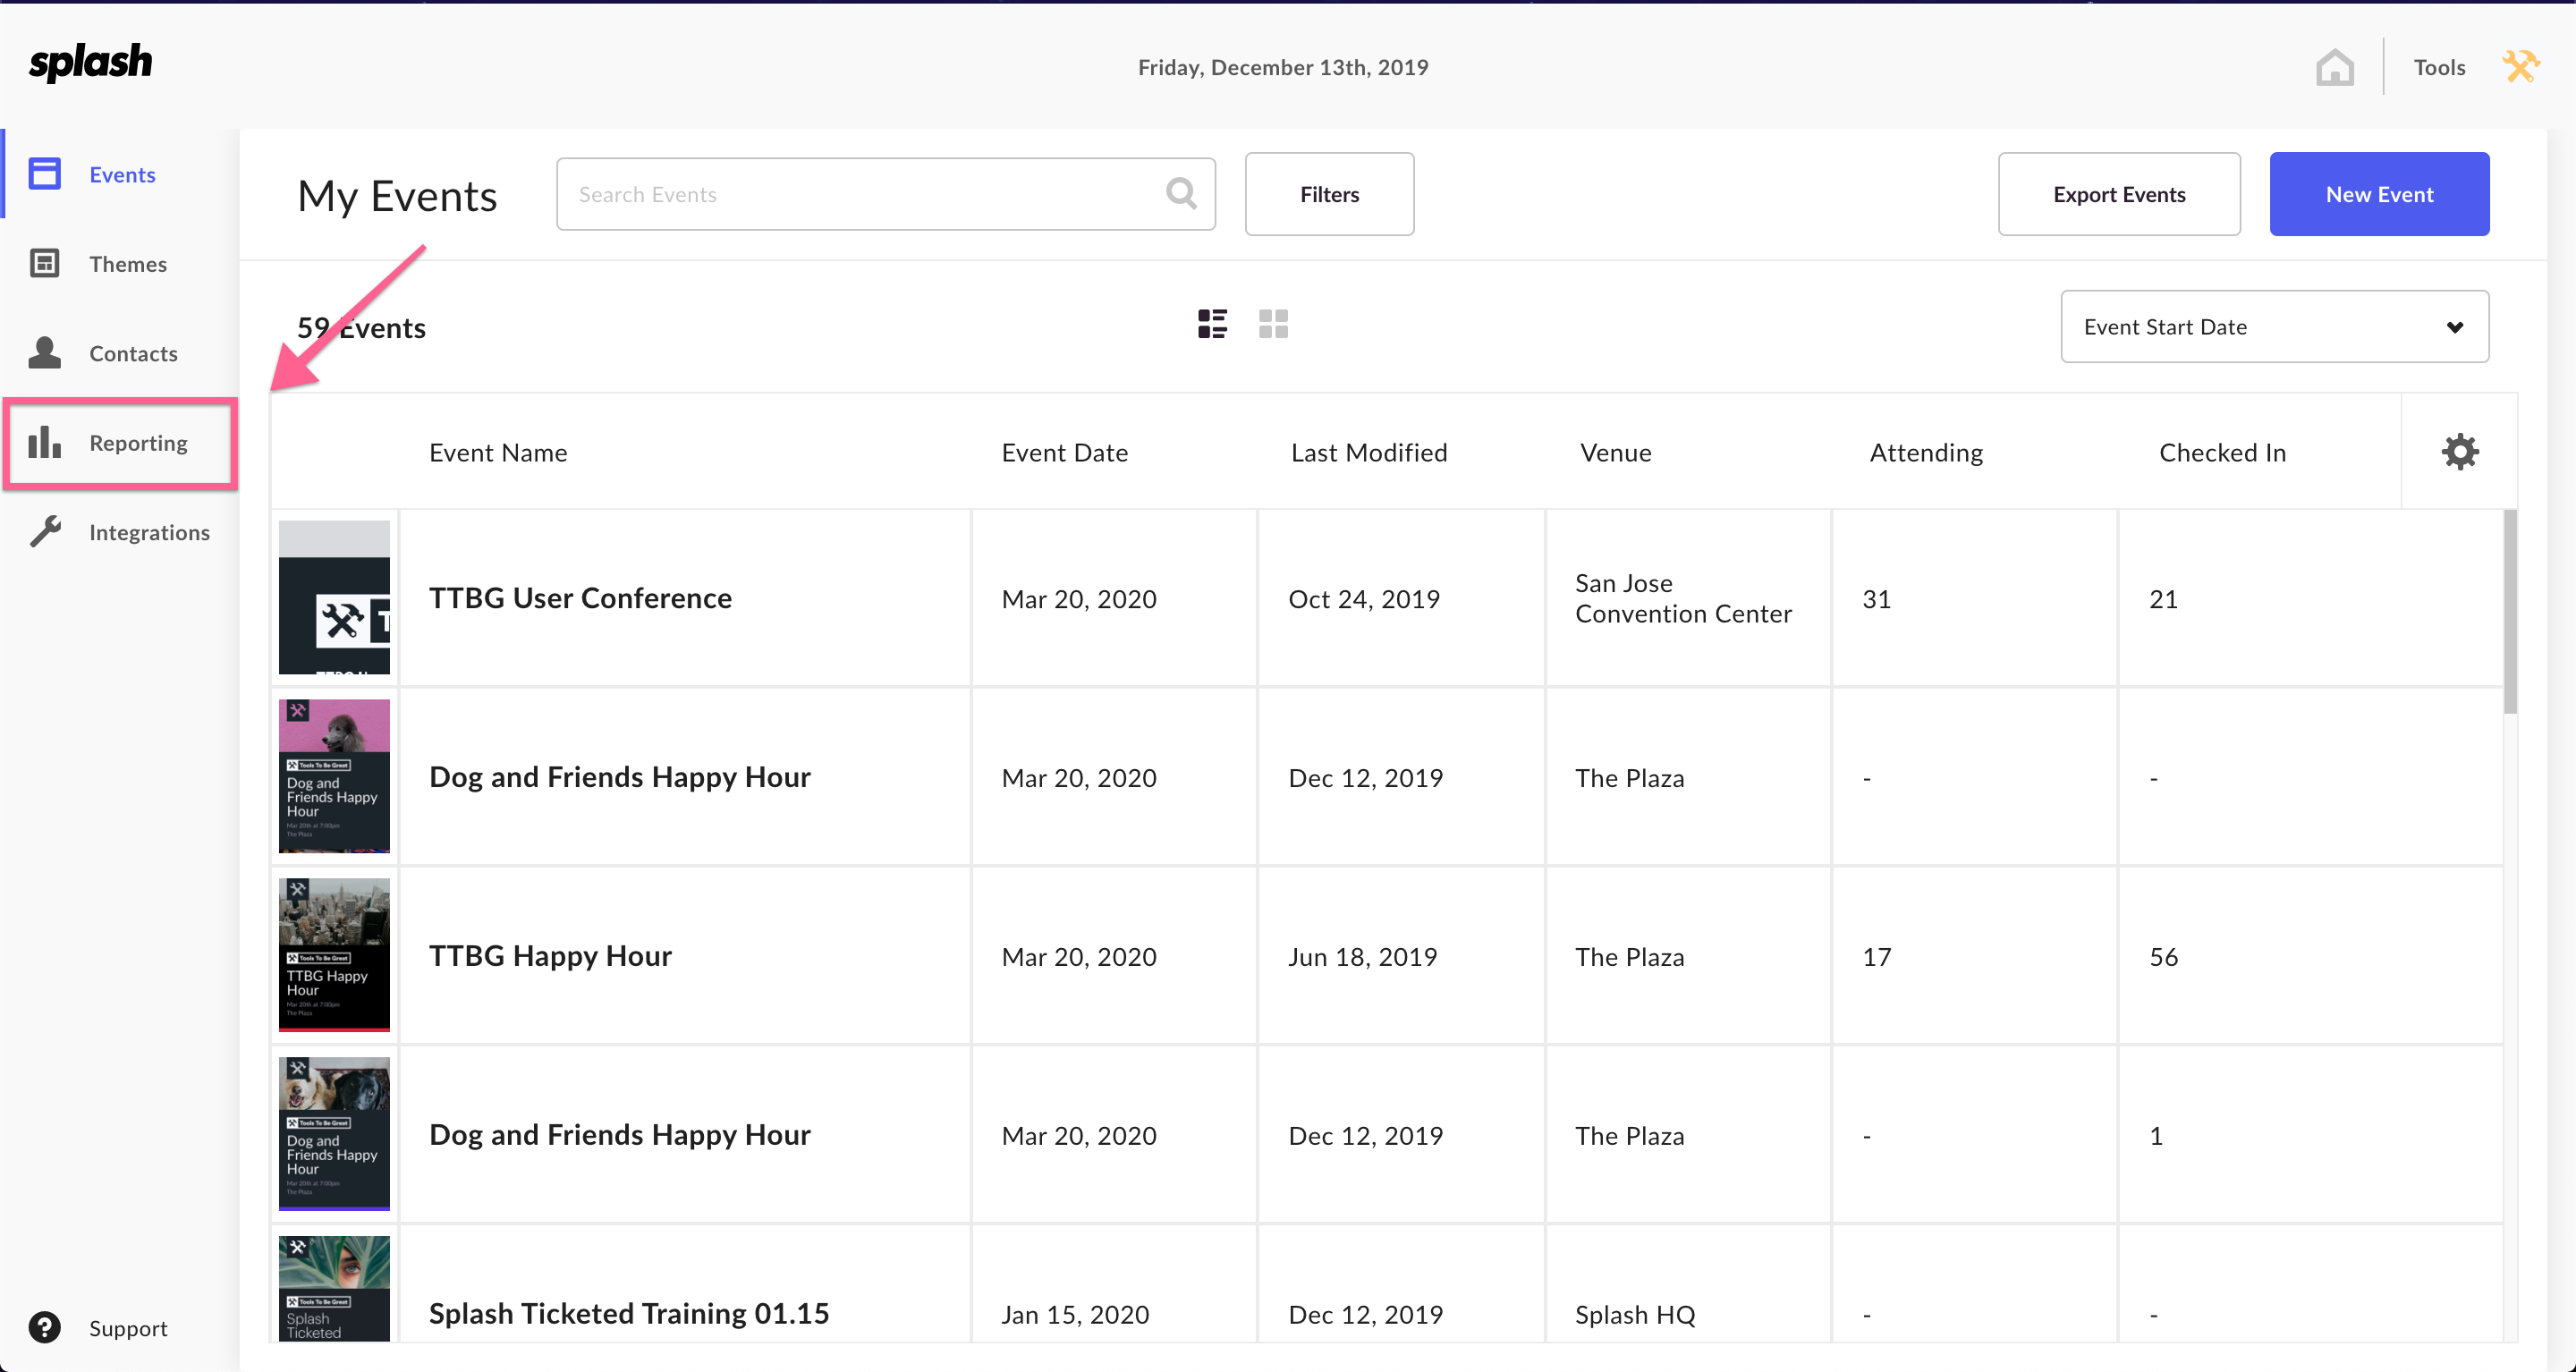This screenshot has width=2576, height=1372.
Task: Switch to grid view layout
Action: click(1273, 324)
